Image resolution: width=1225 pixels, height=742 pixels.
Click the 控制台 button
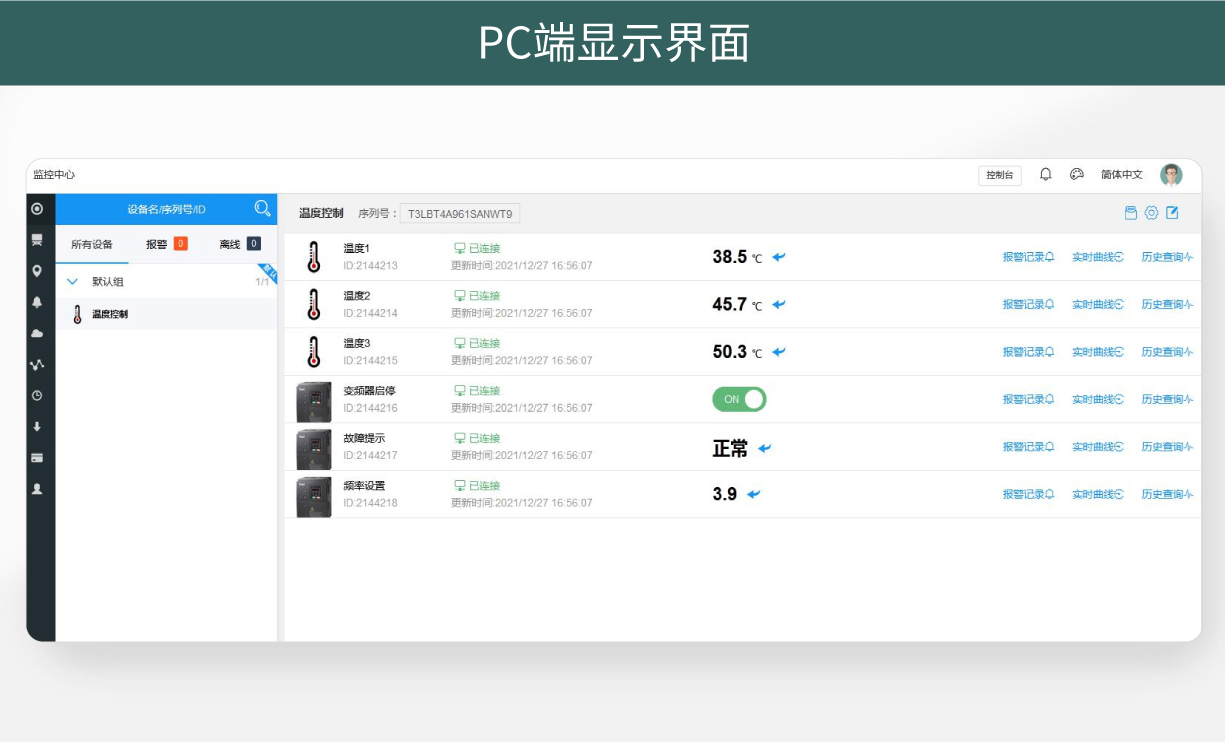(x=999, y=175)
